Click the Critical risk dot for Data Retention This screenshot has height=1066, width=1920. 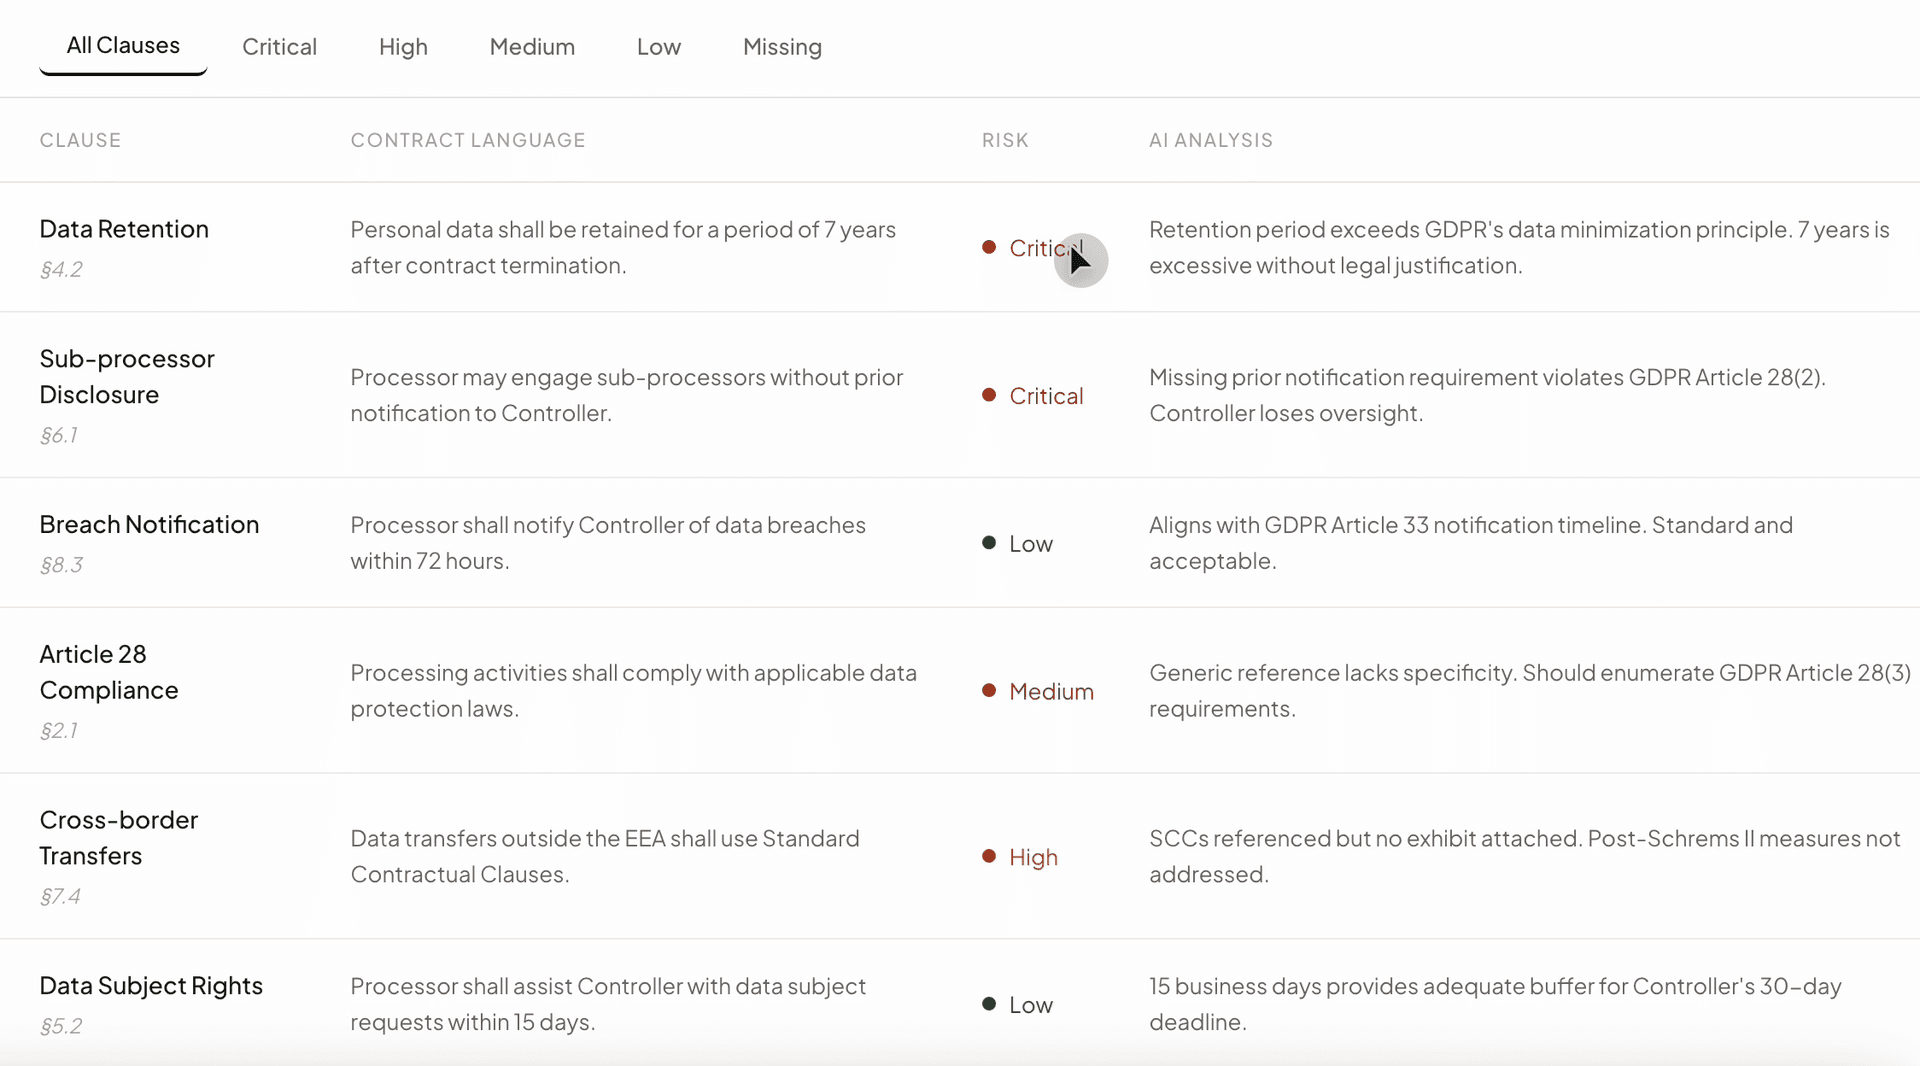tap(988, 247)
